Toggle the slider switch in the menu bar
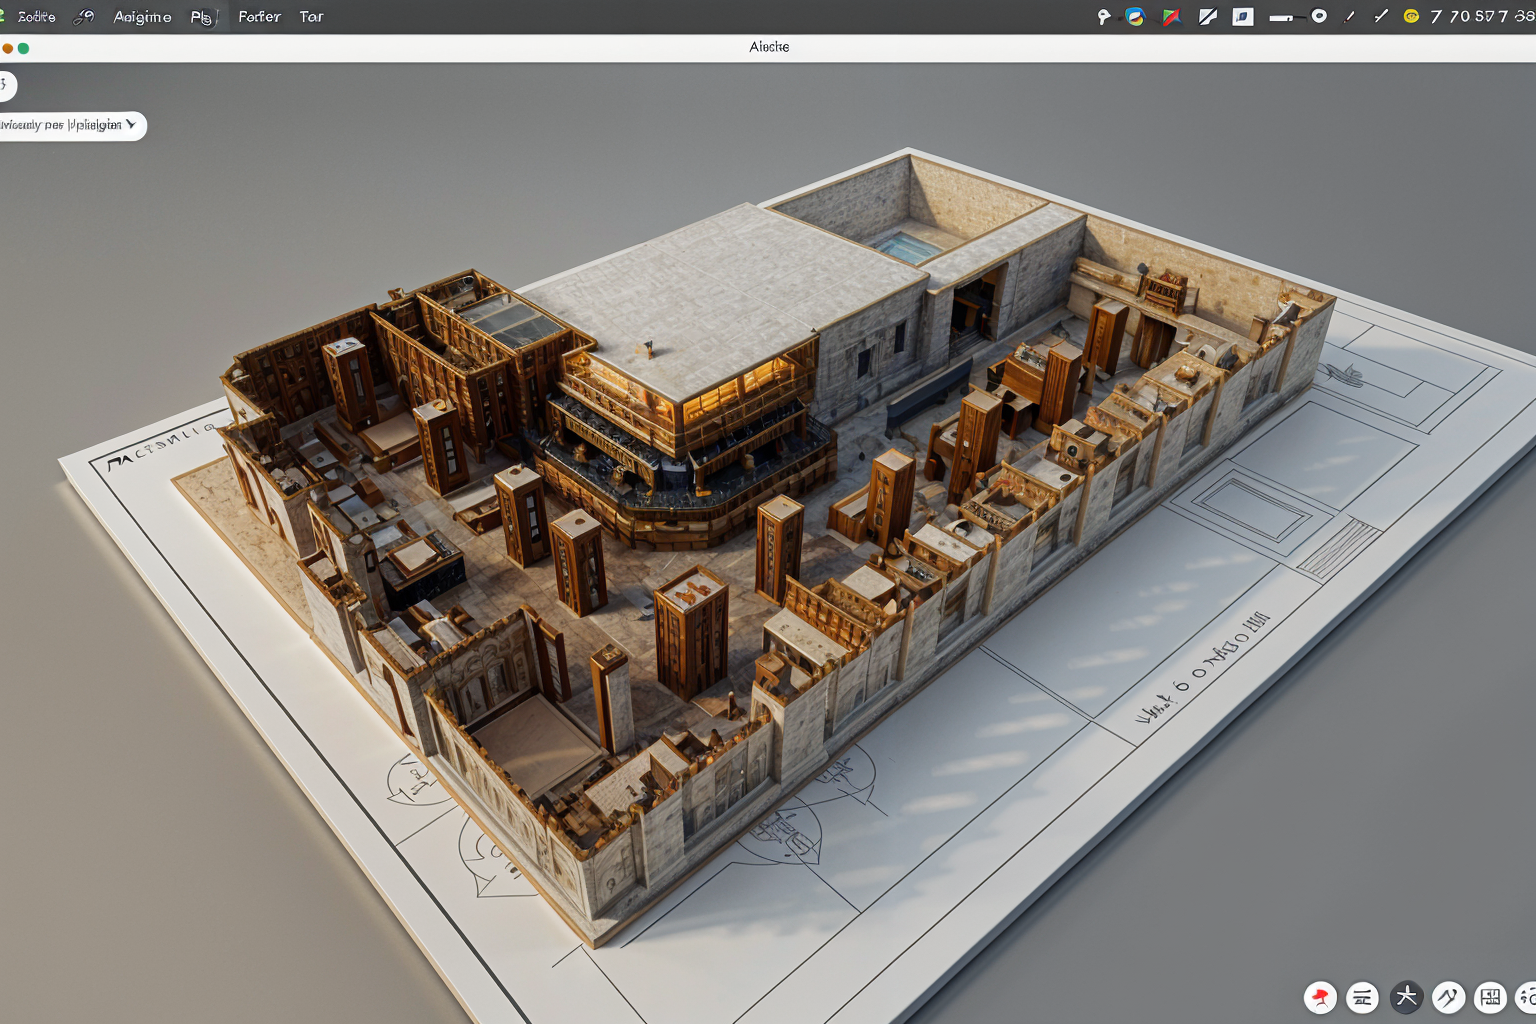The width and height of the screenshot is (1536, 1024). click(1297, 17)
